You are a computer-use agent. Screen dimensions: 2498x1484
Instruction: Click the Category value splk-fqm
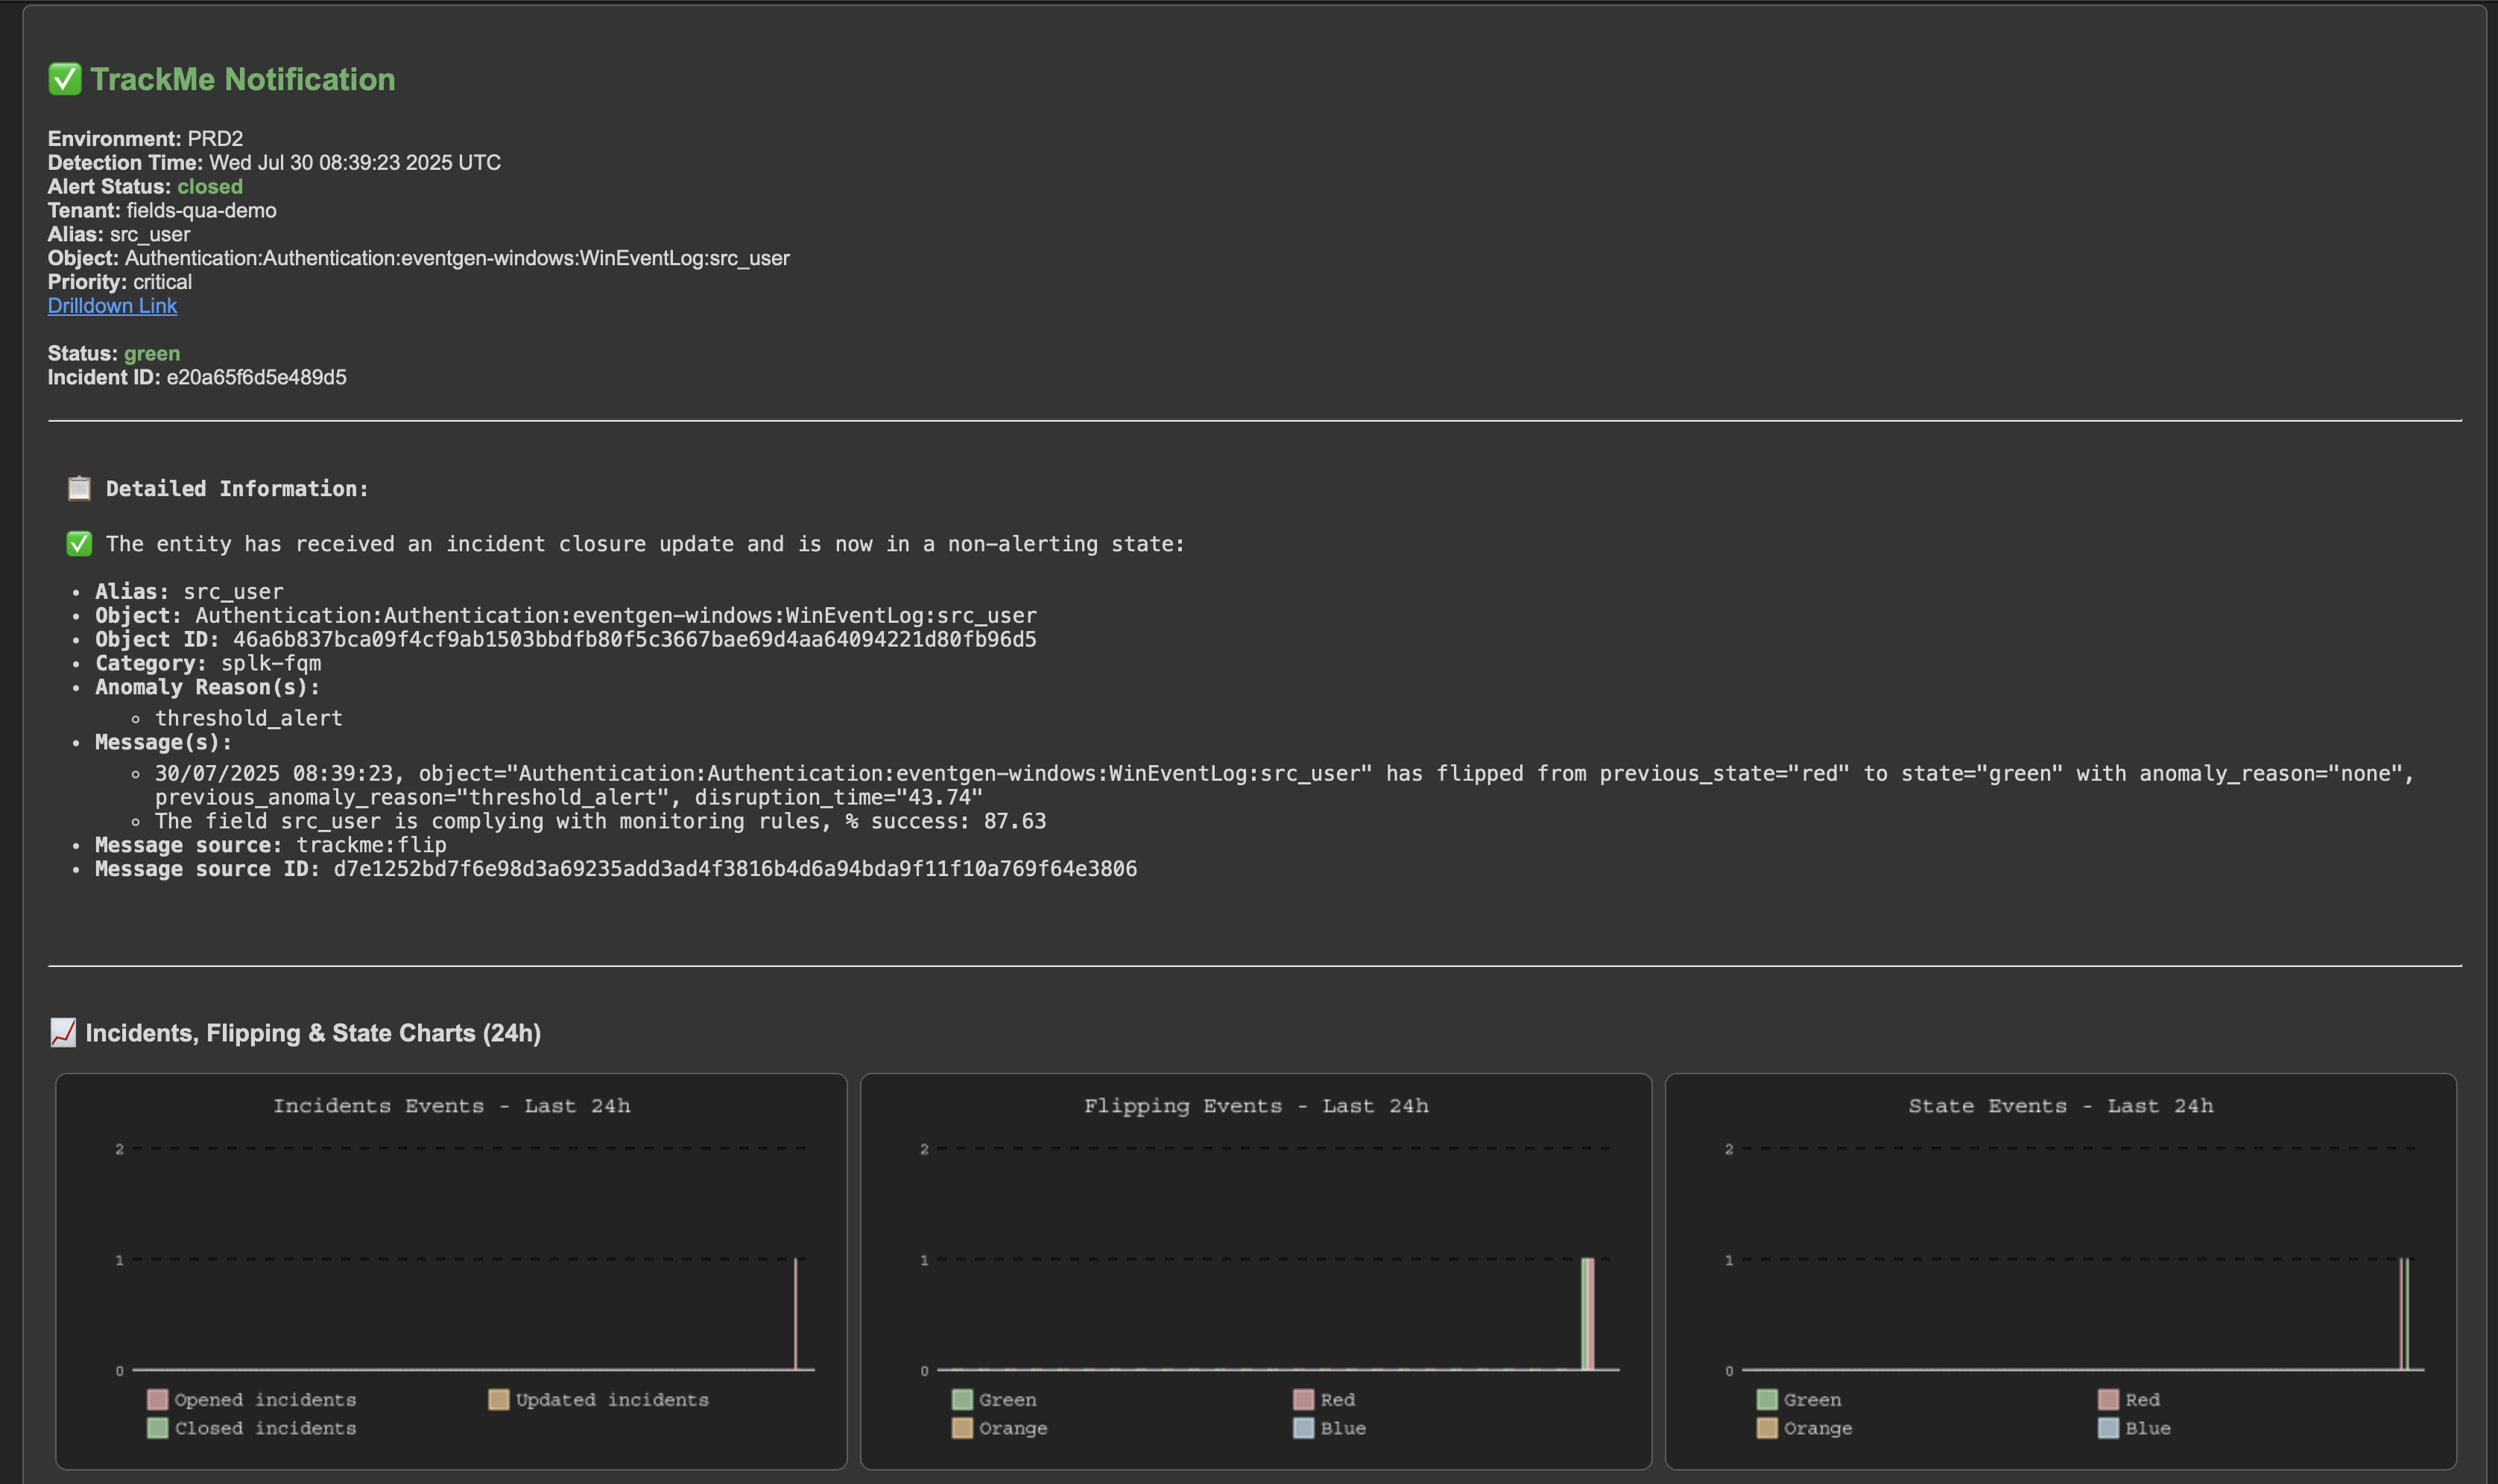[x=271, y=663]
